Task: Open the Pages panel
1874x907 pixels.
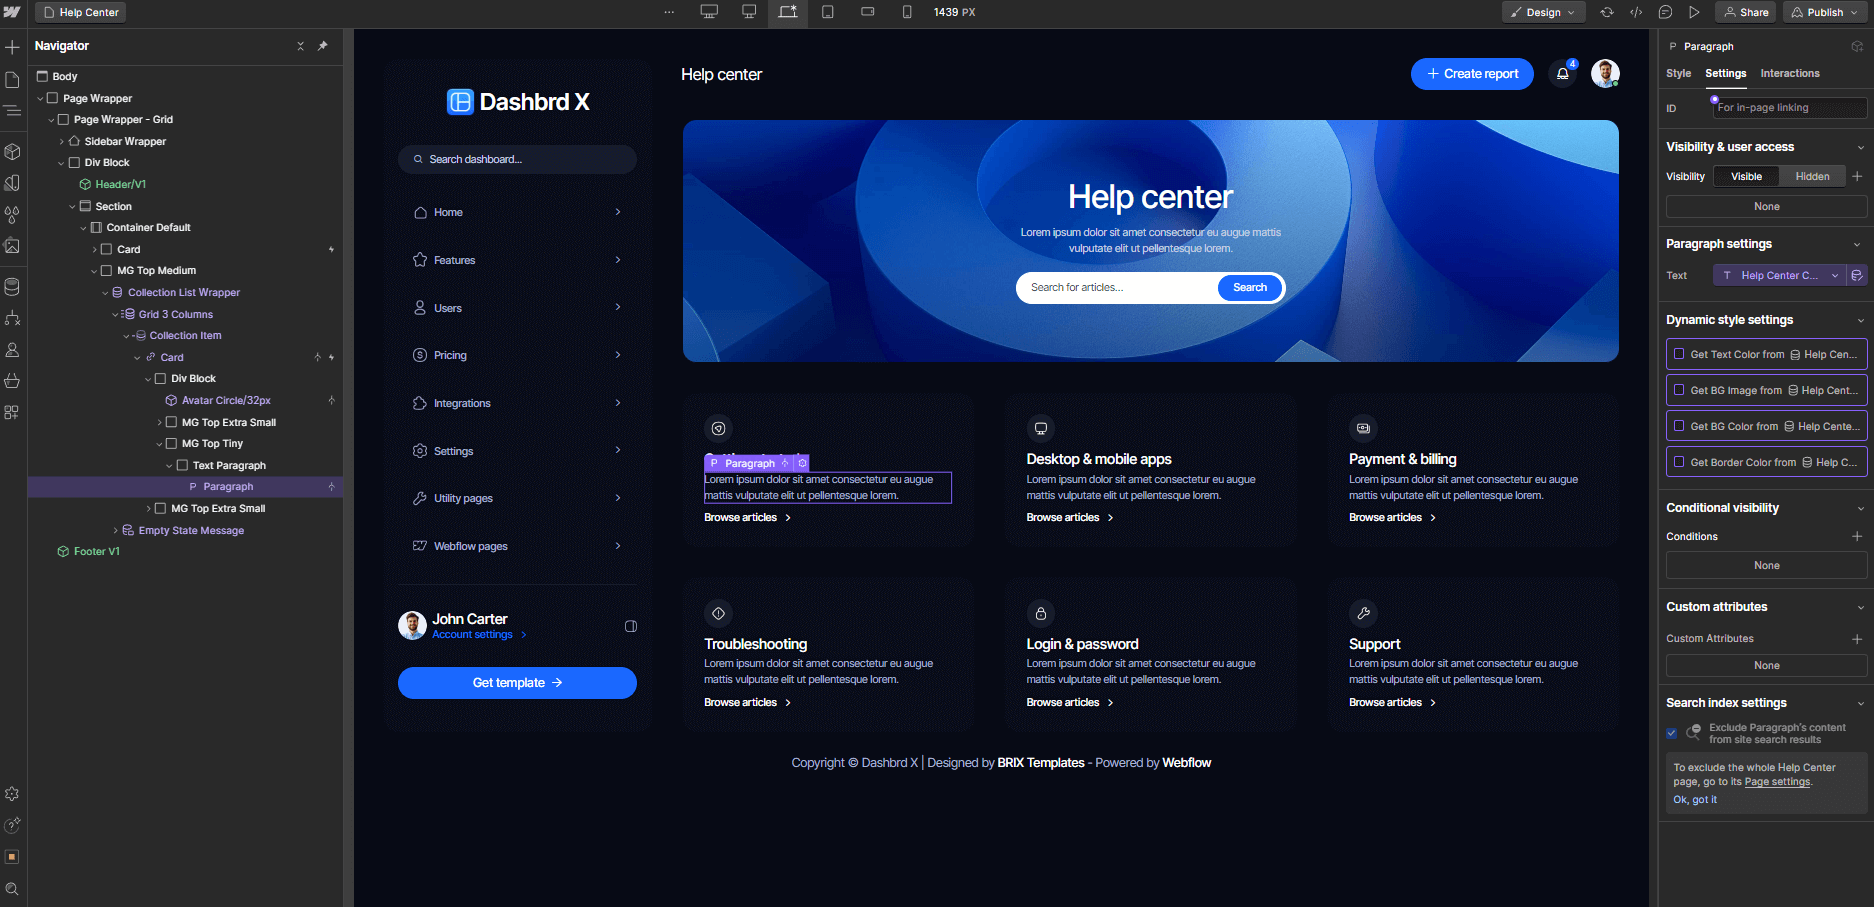Action: (x=13, y=78)
